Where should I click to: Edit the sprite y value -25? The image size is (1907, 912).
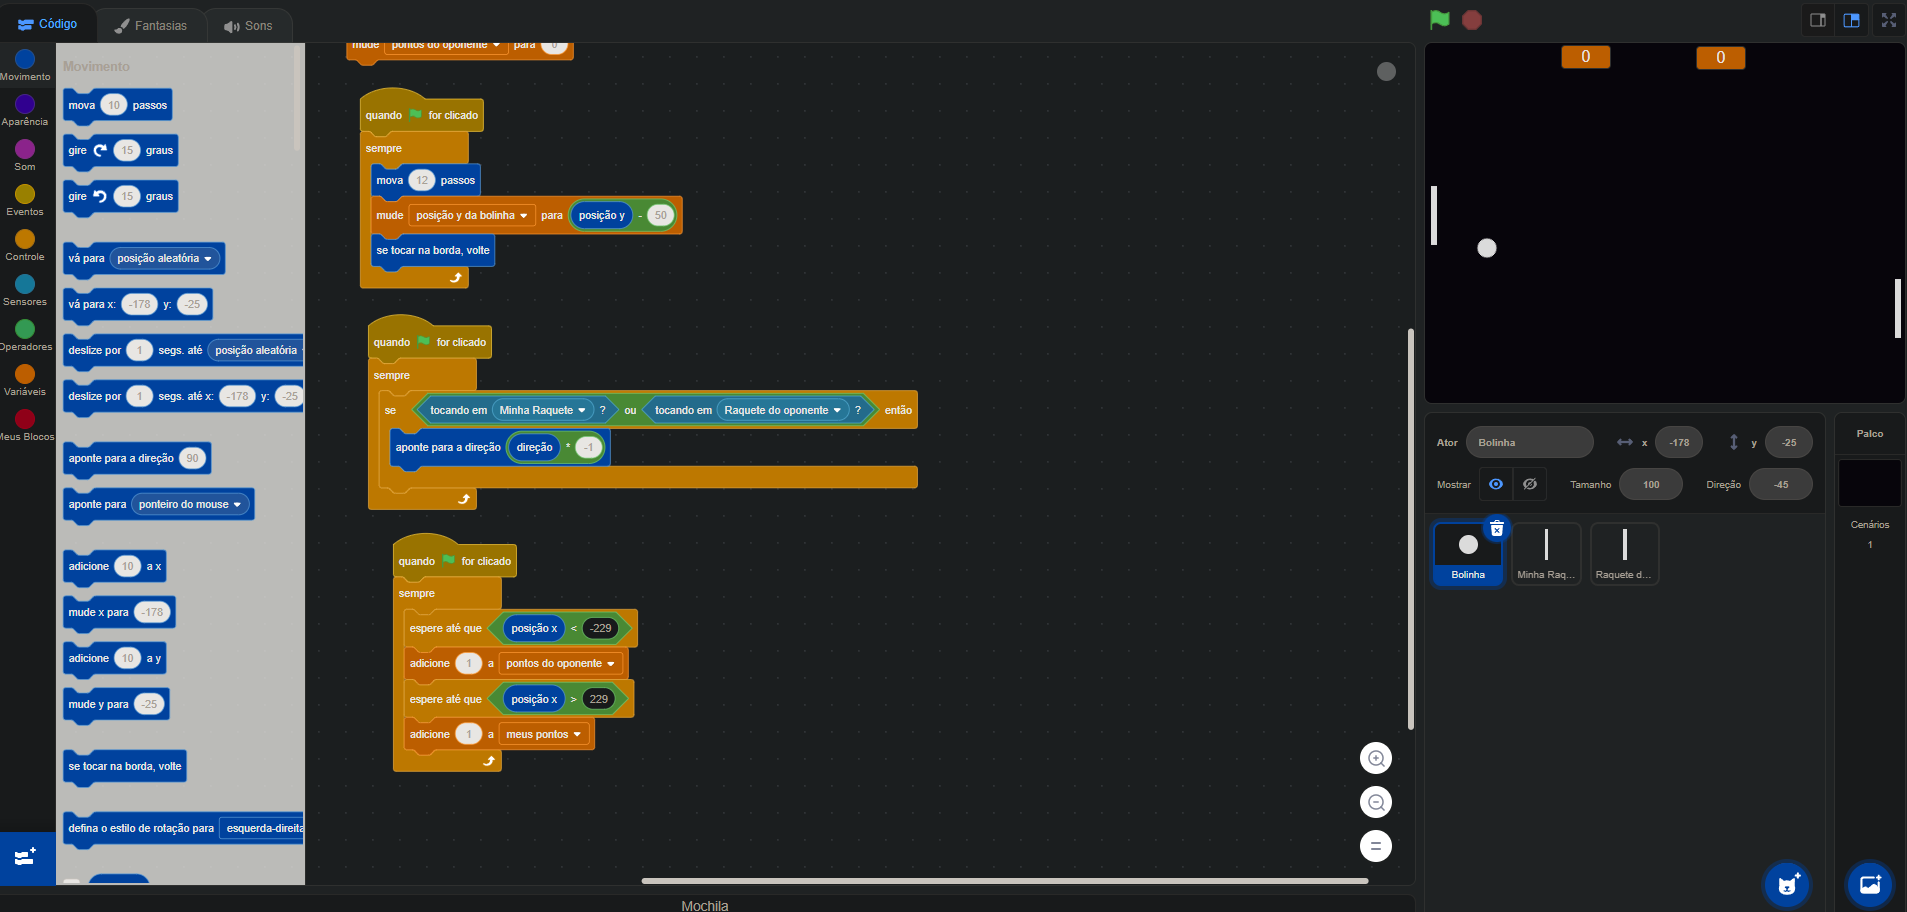[1789, 442]
